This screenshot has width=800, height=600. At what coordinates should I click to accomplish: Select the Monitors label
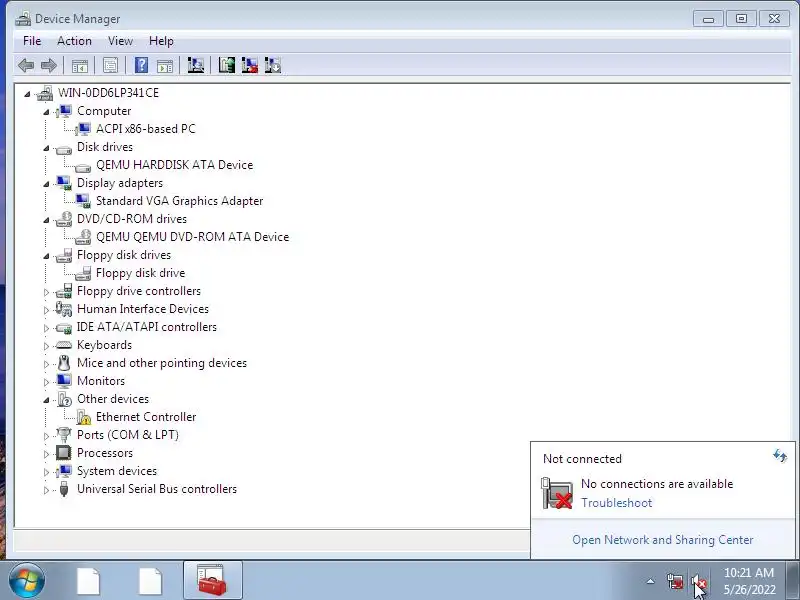(x=101, y=381)
